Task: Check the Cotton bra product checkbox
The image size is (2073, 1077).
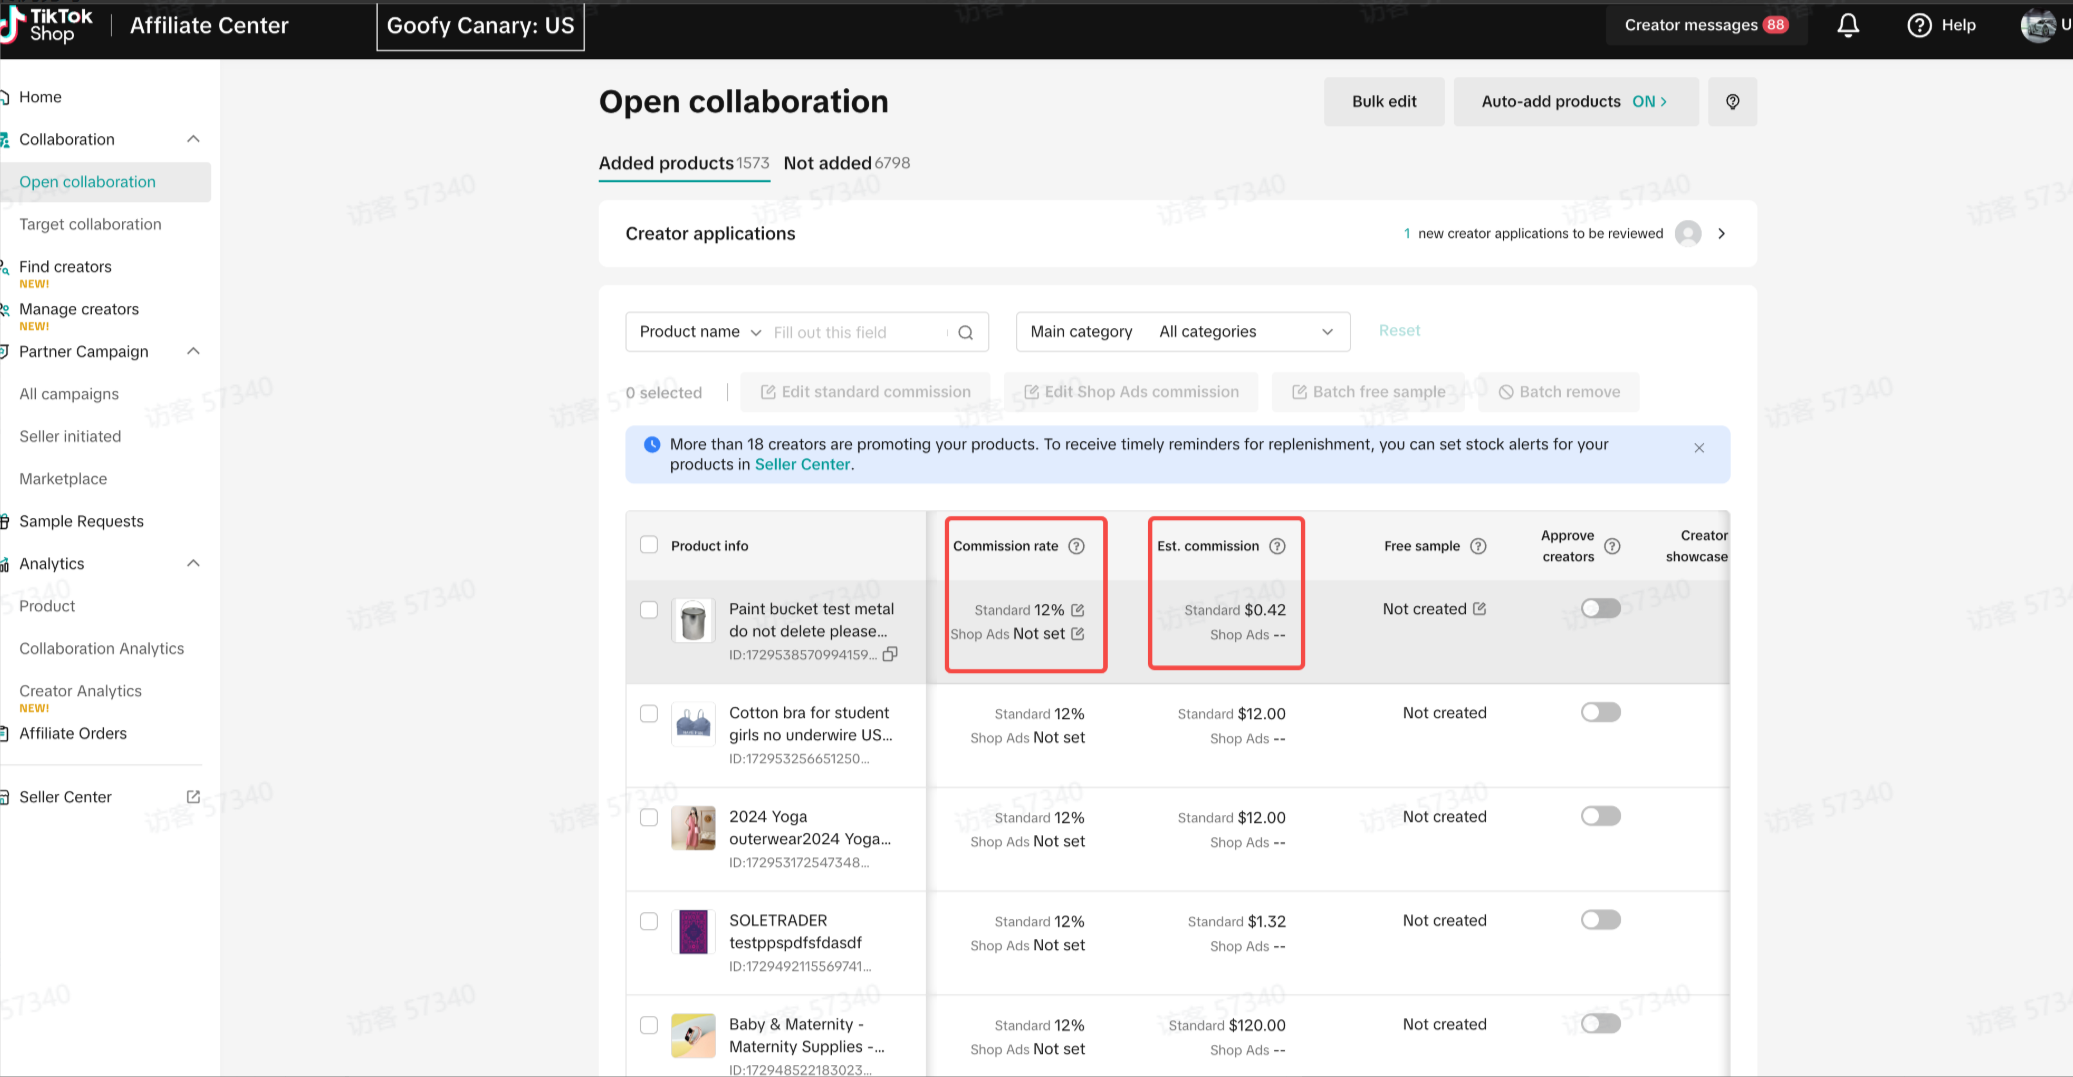Action: tap(649, 713)
